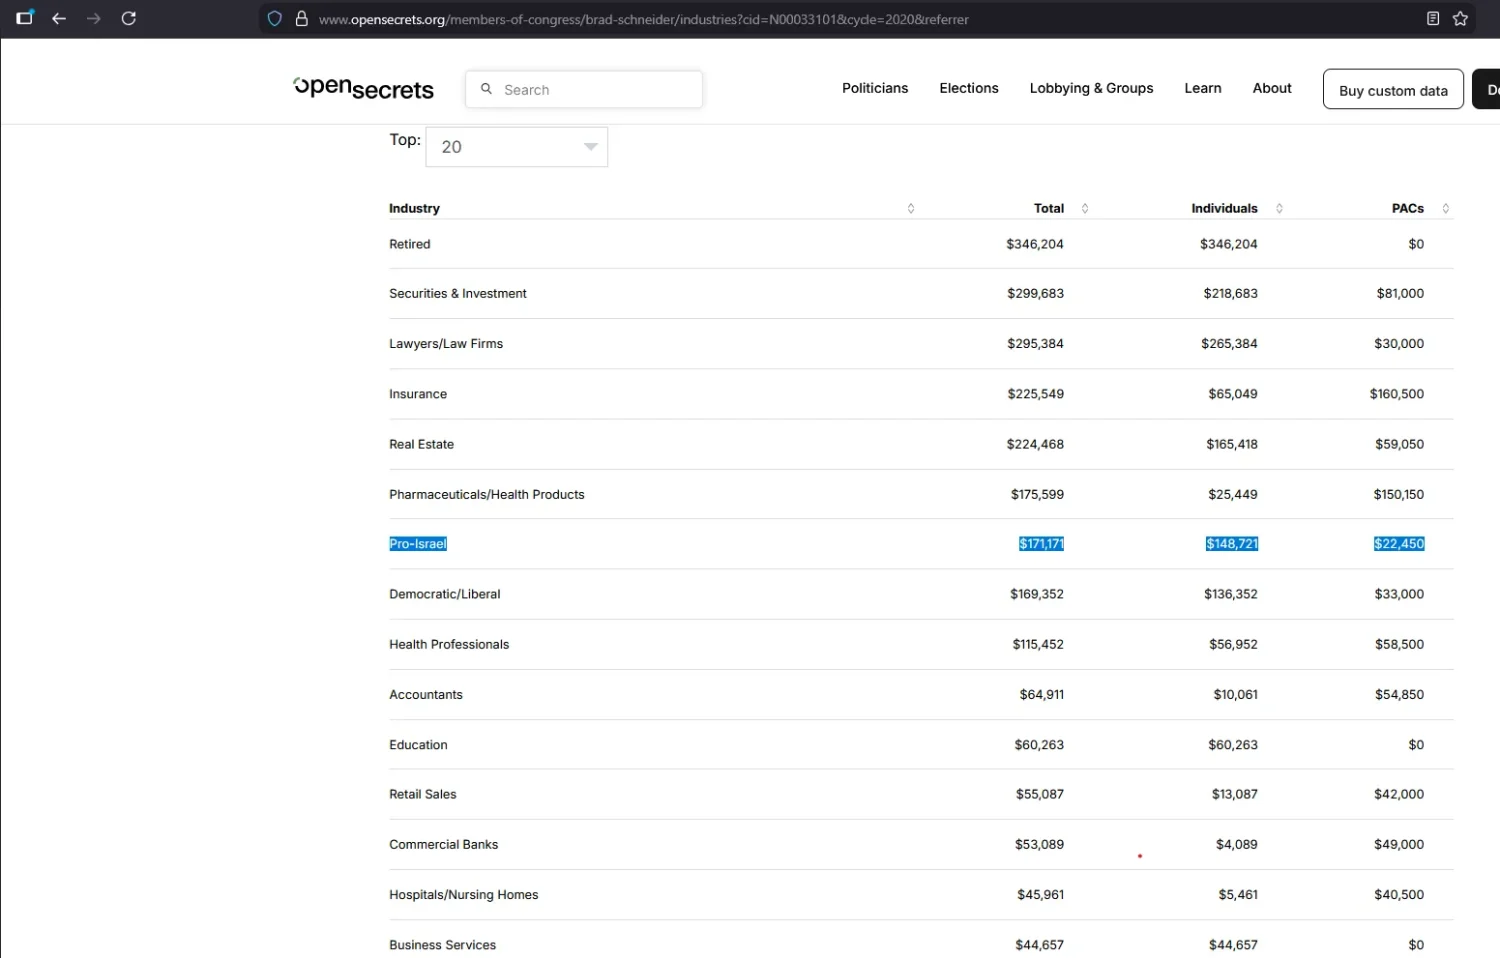
Task: Click Buy custom data button
Action: [1393, 90]
